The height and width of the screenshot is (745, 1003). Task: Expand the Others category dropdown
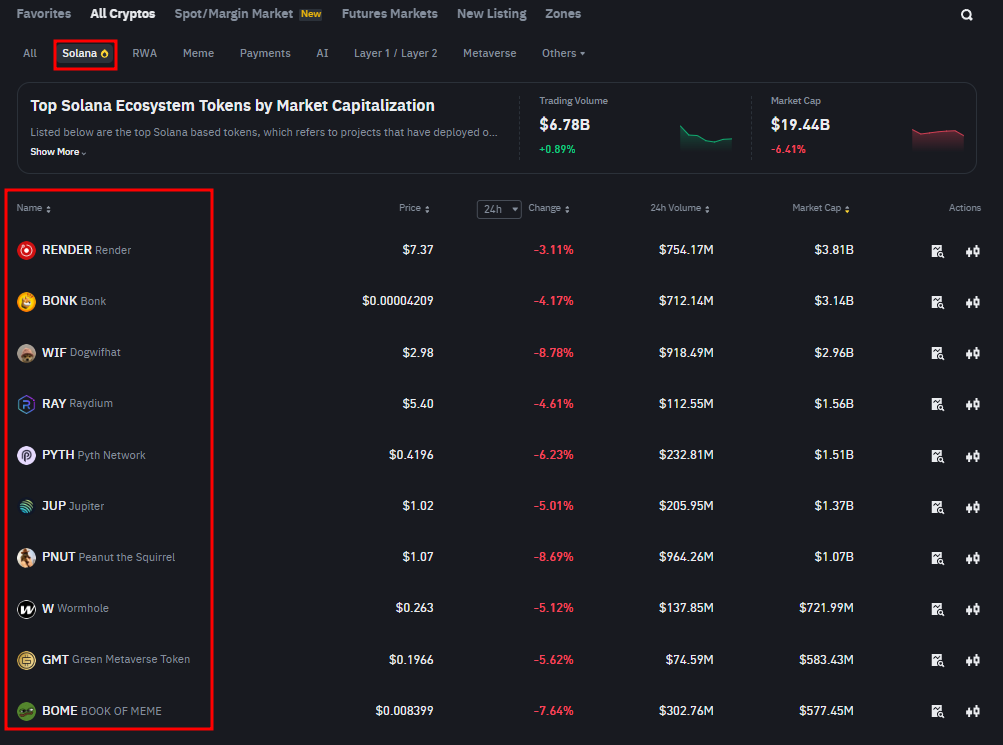563,53
